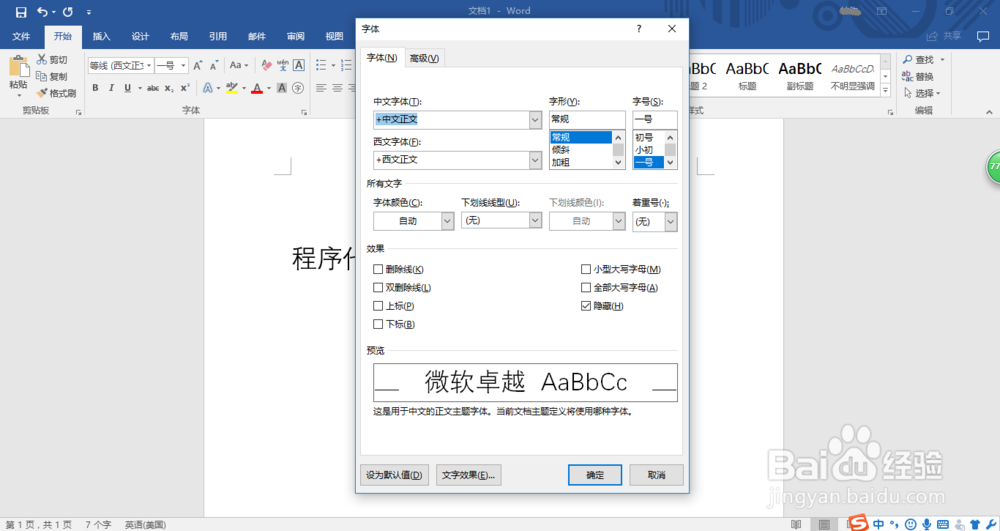Open the Font color (字体颜色) dropdown
This screenshot has height=531, width=1000.
click(447, 221)
